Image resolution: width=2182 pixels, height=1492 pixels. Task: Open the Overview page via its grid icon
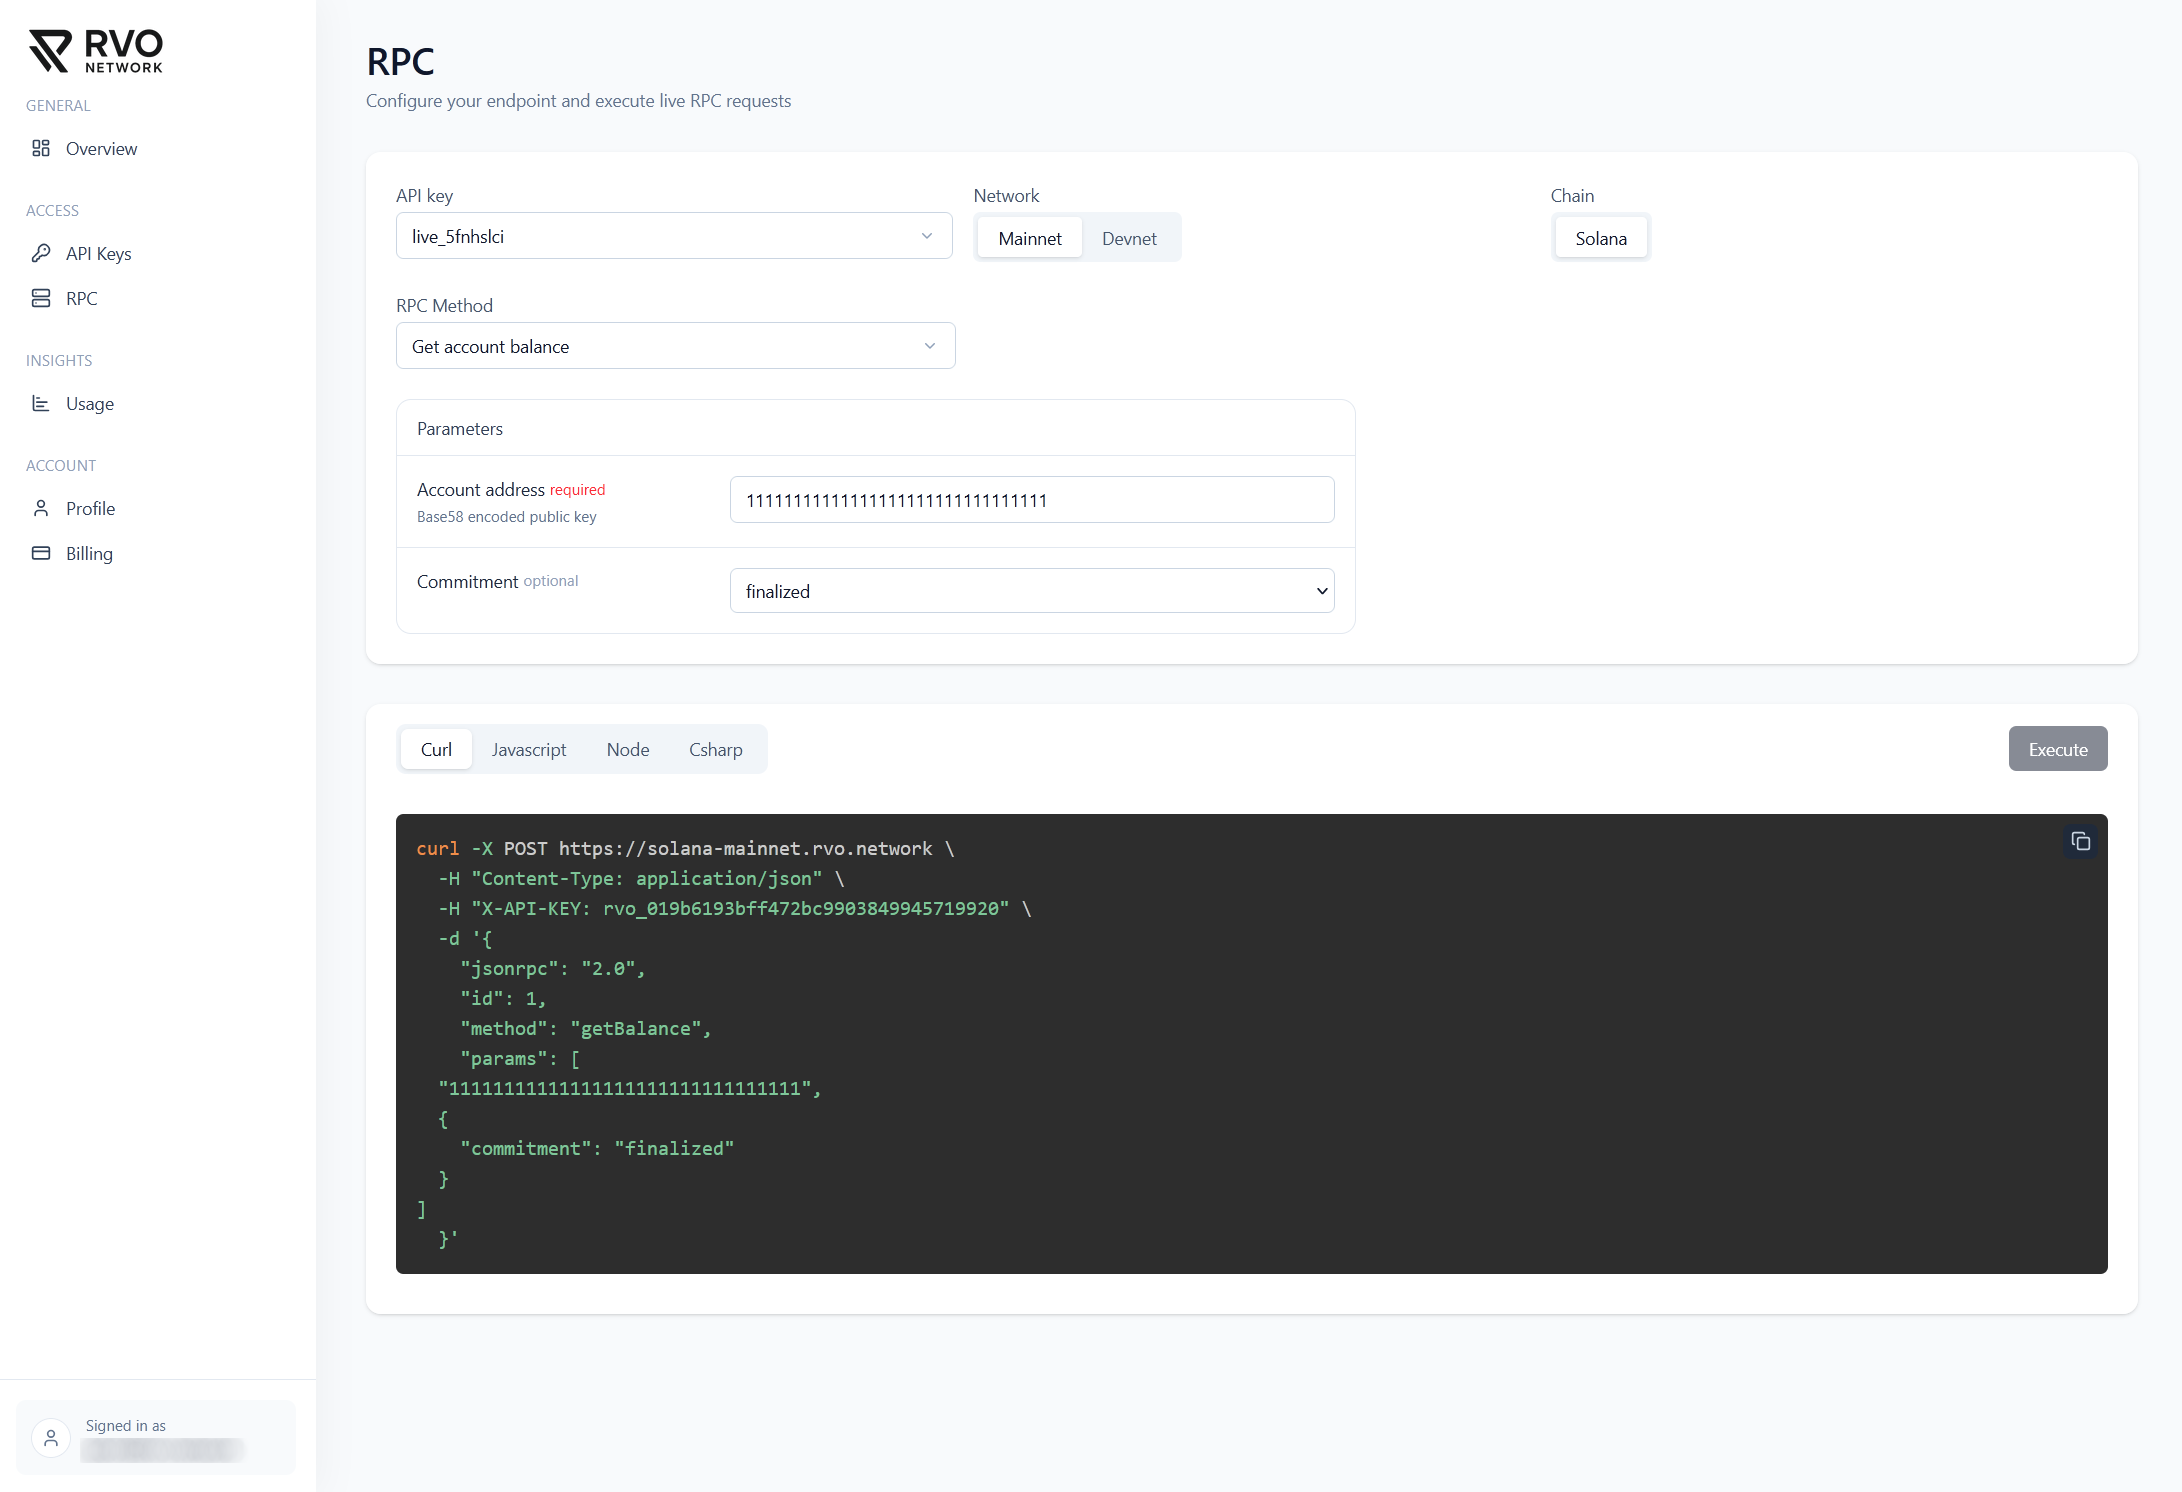coord(41,148)
